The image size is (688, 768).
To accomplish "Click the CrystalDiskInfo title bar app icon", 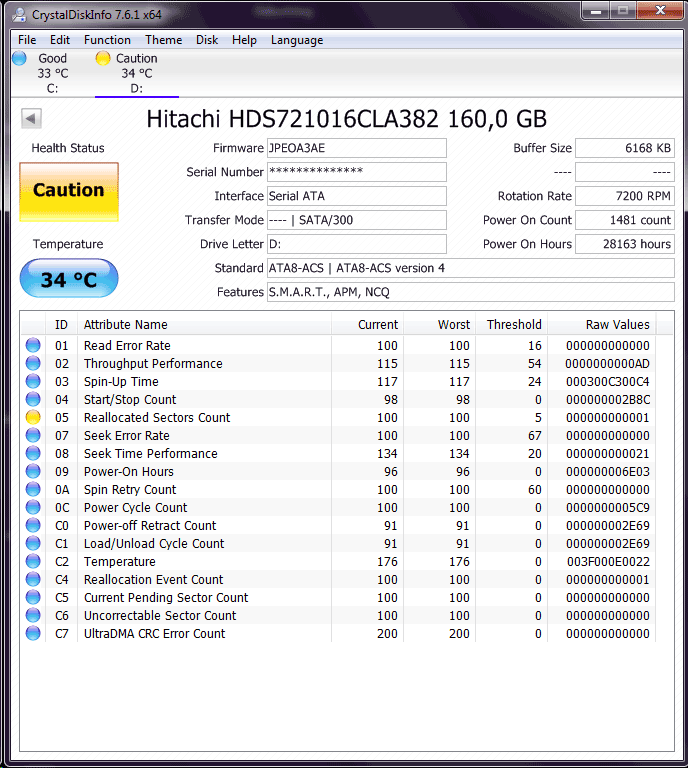I will coord(20,14).
